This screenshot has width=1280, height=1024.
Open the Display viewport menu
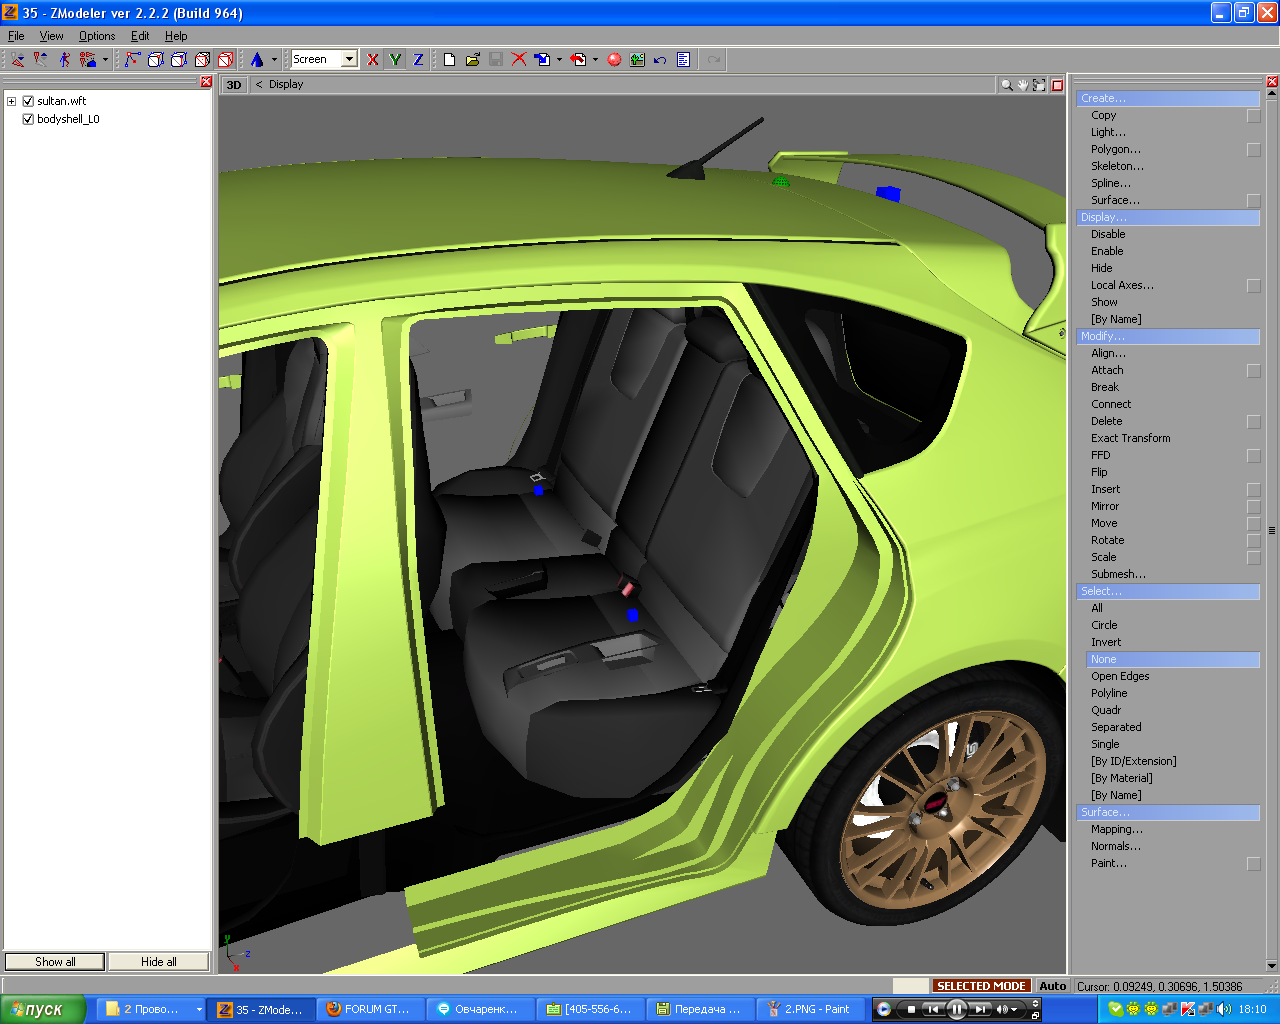285,85
